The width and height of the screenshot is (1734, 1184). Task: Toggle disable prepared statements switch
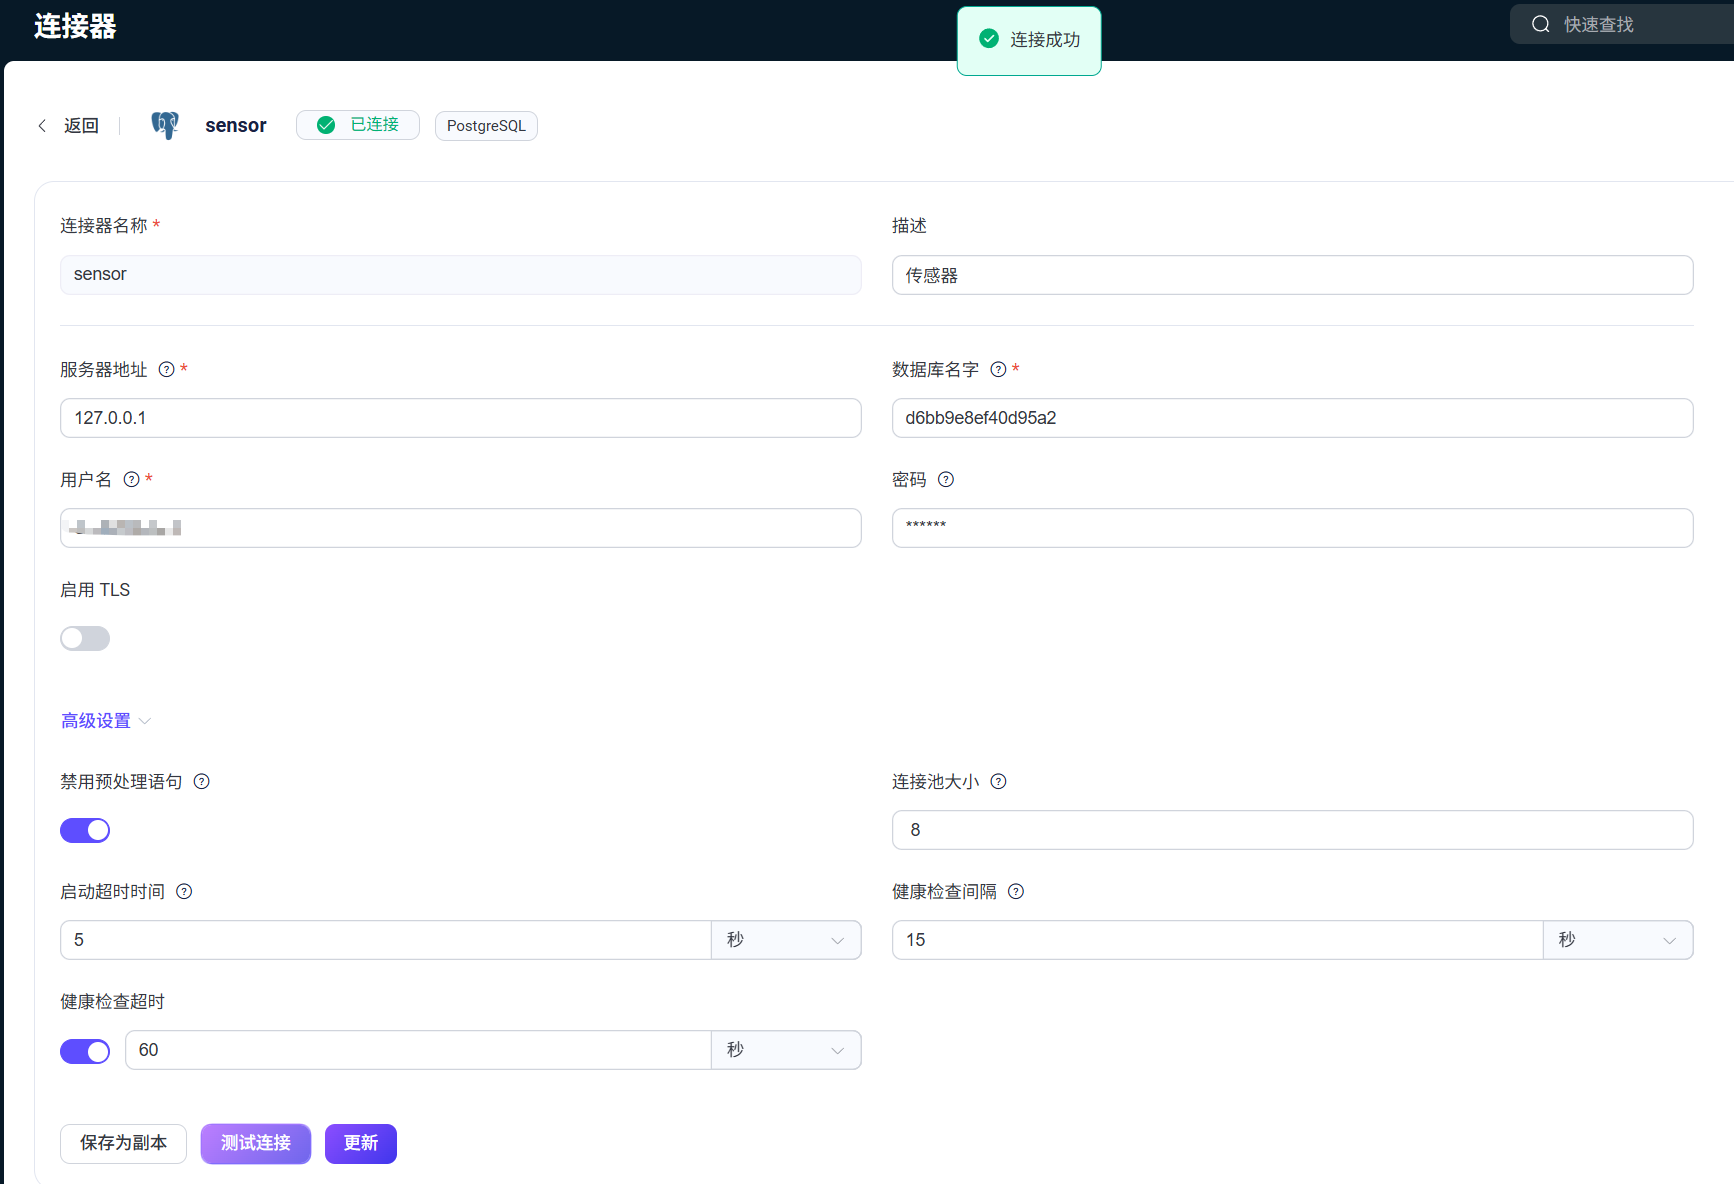85,831
